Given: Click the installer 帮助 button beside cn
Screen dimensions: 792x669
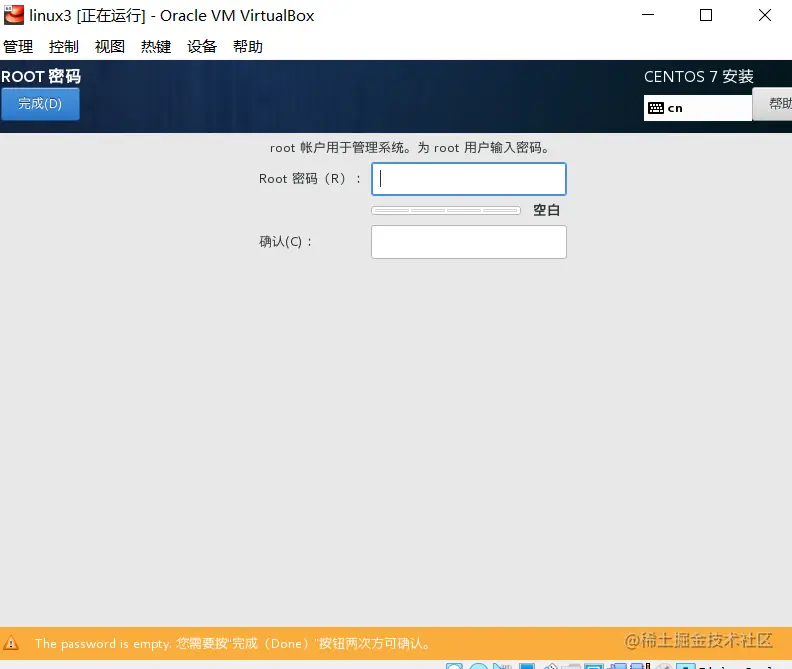Looking at the screenshot, I should click(772, 104).
